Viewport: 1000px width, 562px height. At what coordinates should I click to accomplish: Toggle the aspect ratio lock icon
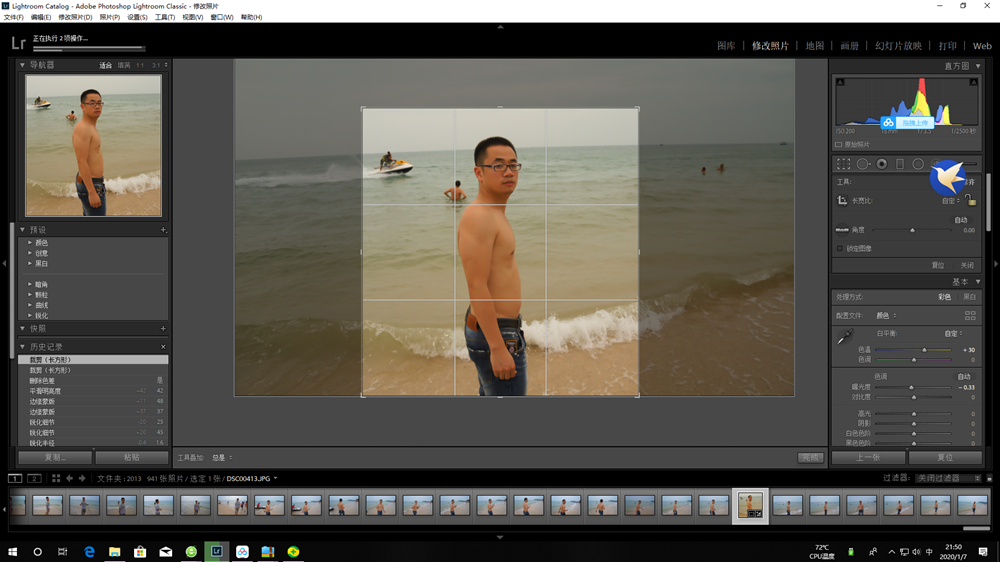click(x=970, y=201)
